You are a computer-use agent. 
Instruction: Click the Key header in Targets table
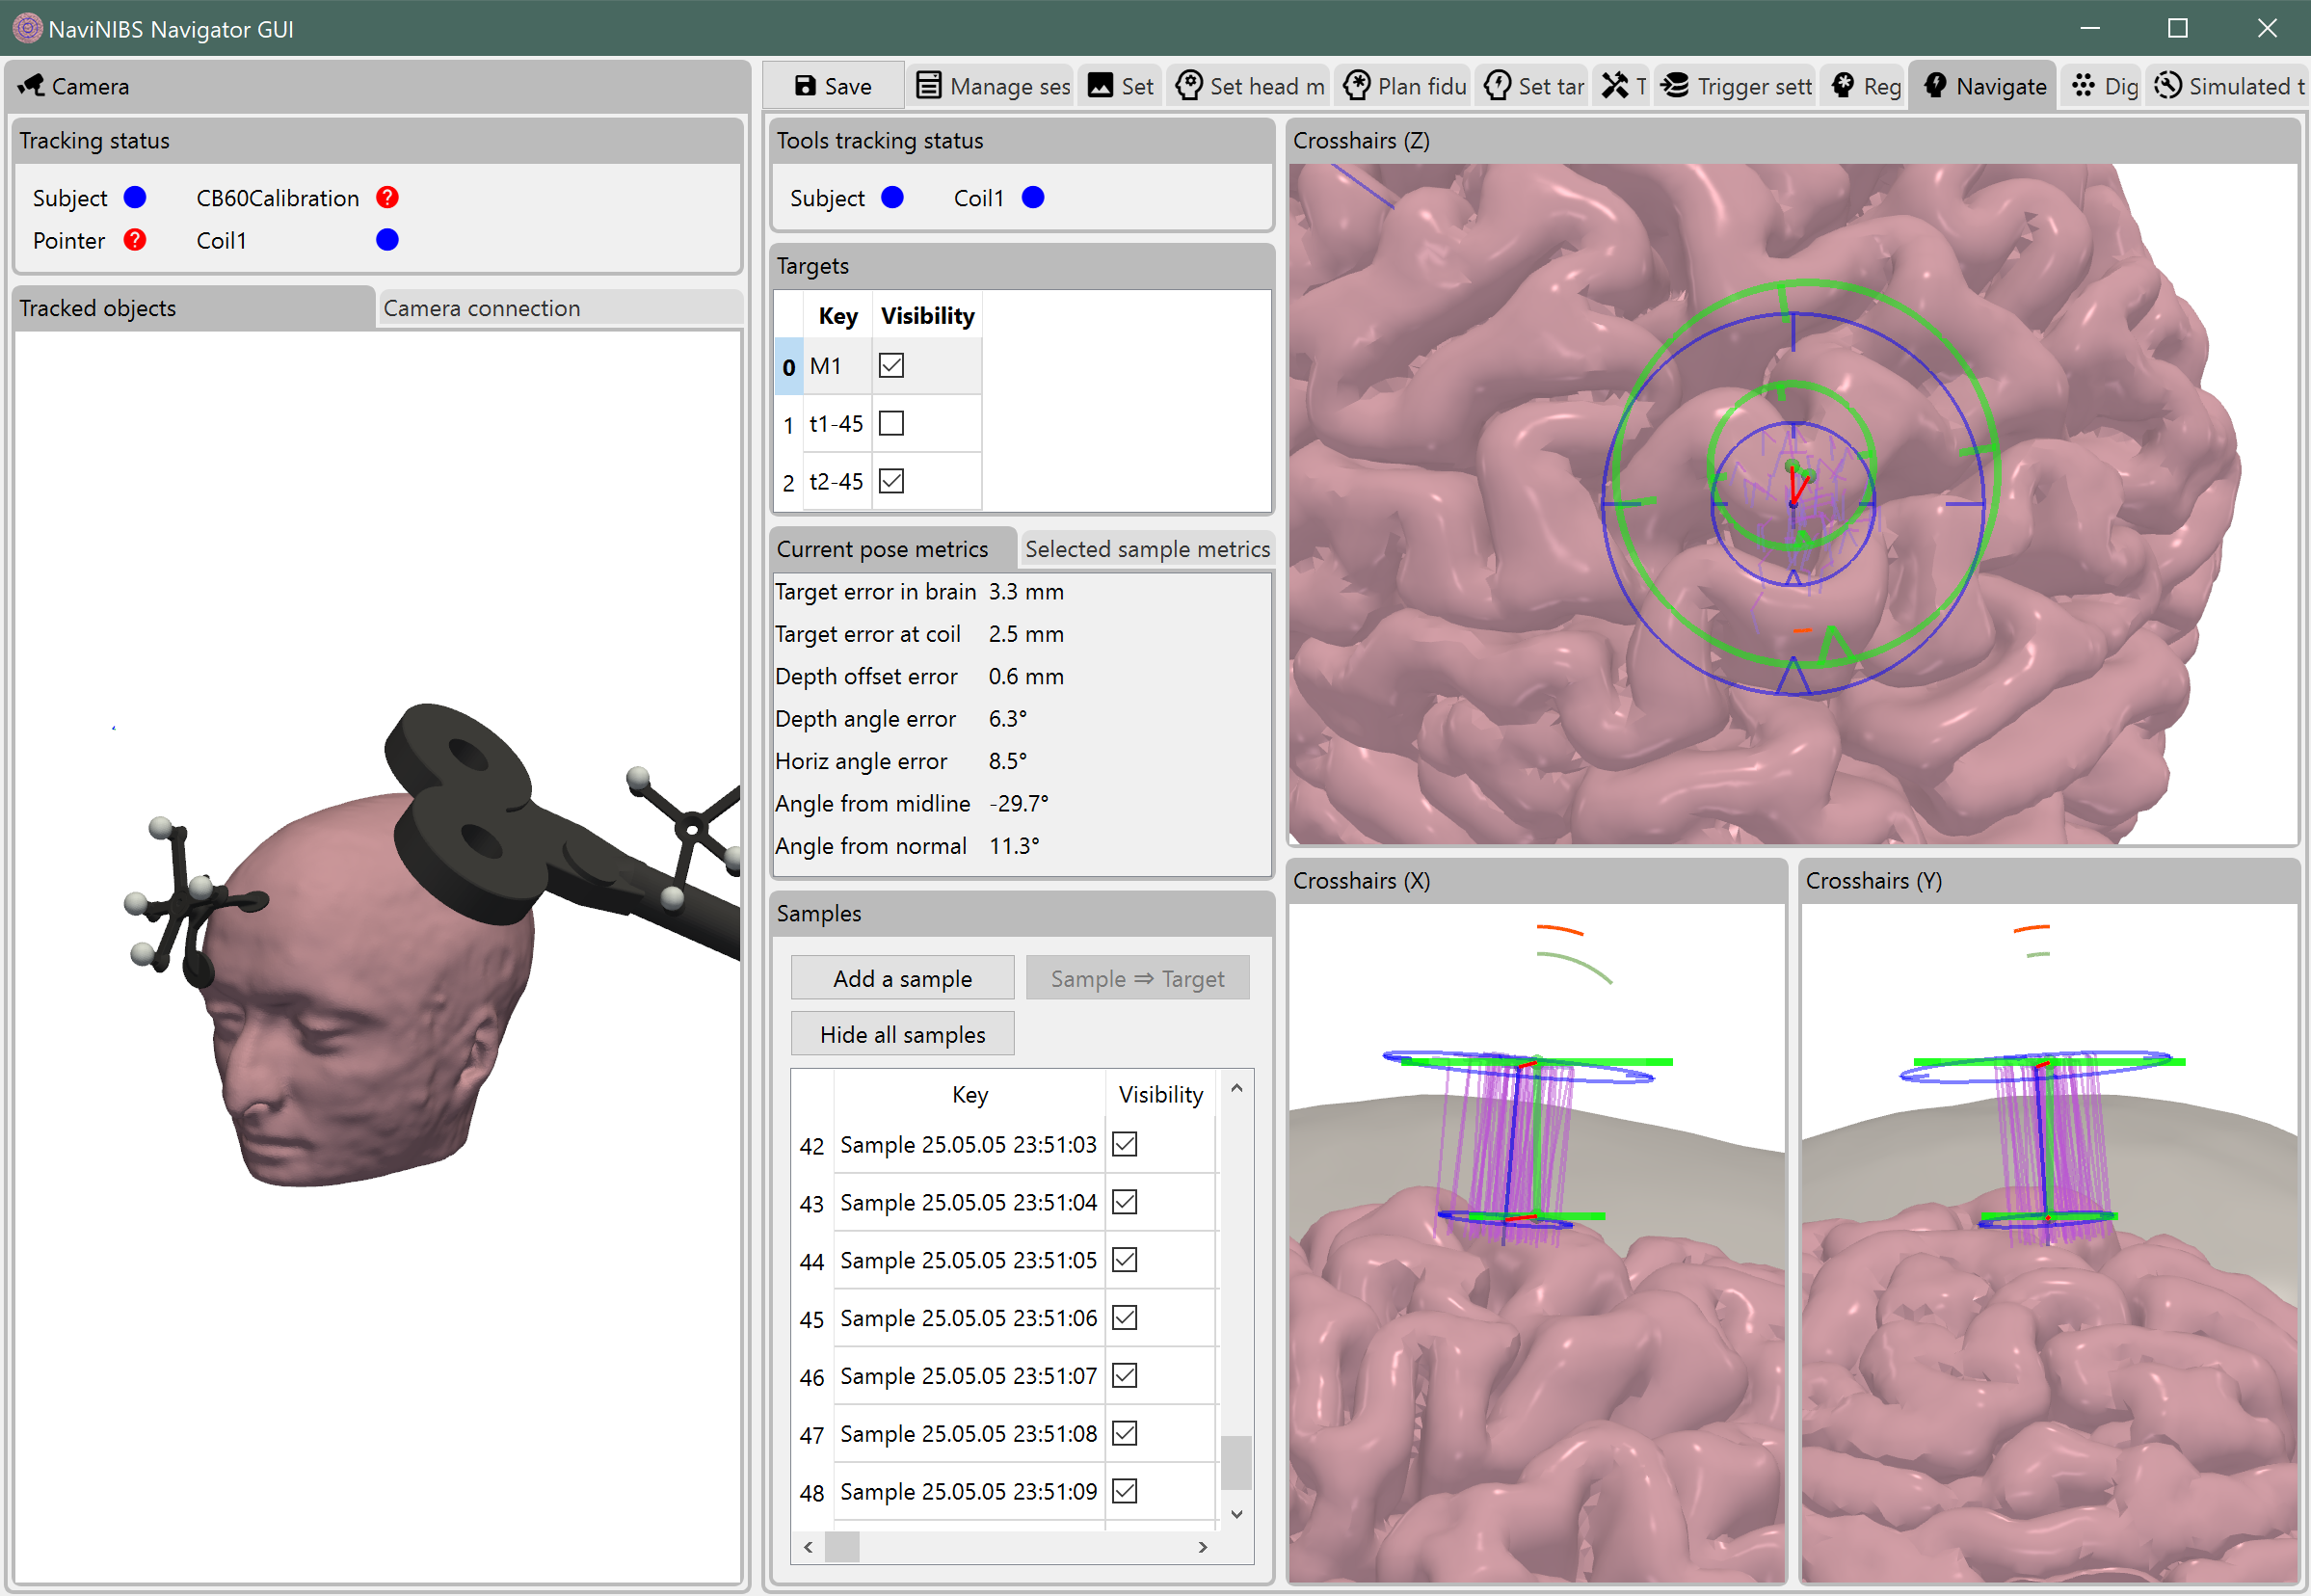839,316
